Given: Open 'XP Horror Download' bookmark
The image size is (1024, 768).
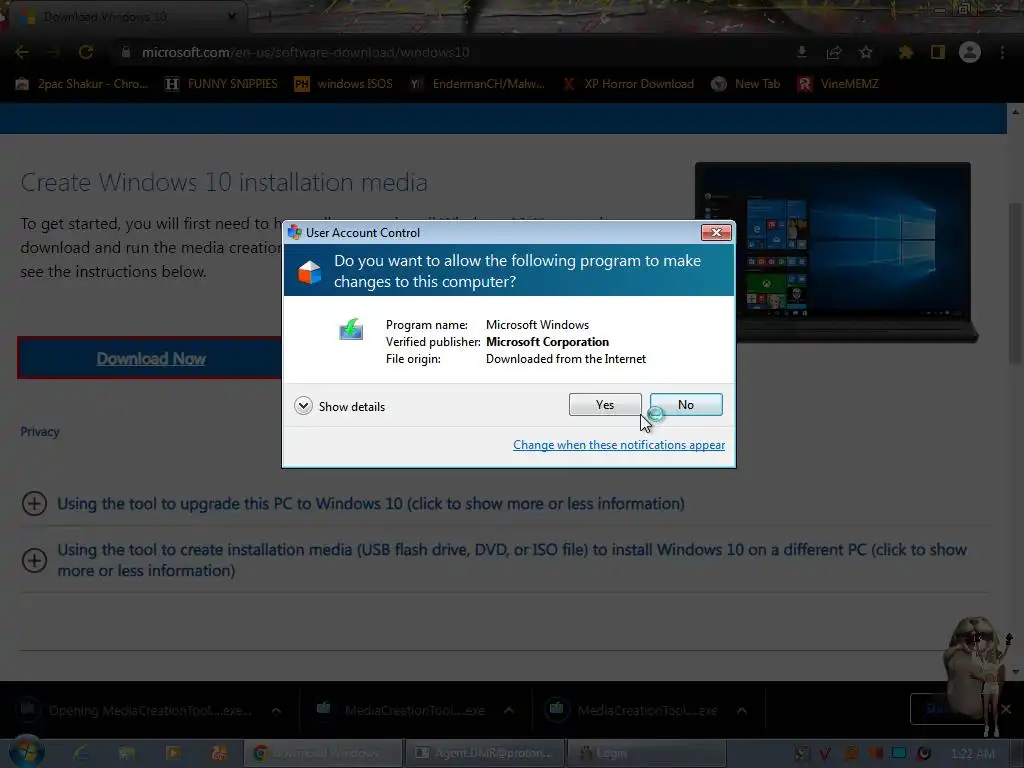Looking at the screenshot, I should pos(628,84).
